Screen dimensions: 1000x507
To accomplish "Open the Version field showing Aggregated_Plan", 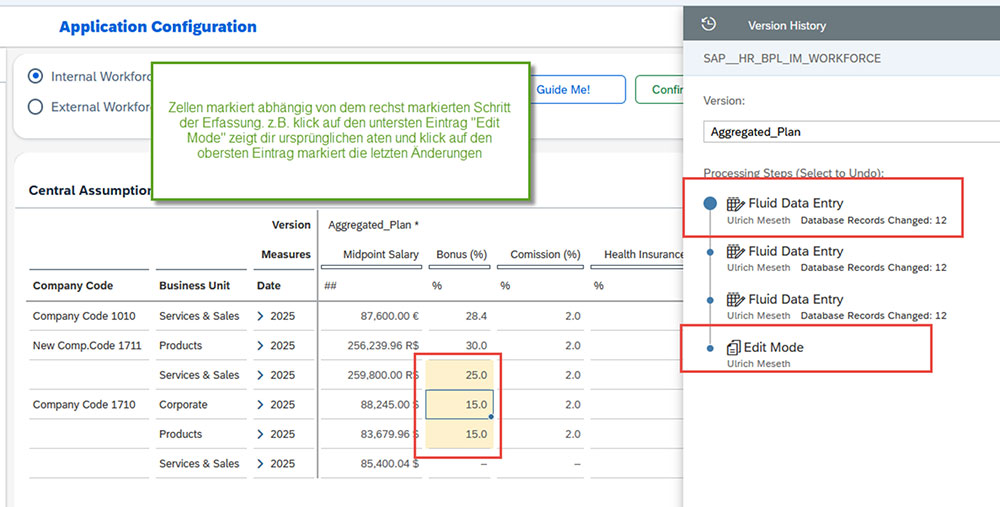I will point(850,132).
